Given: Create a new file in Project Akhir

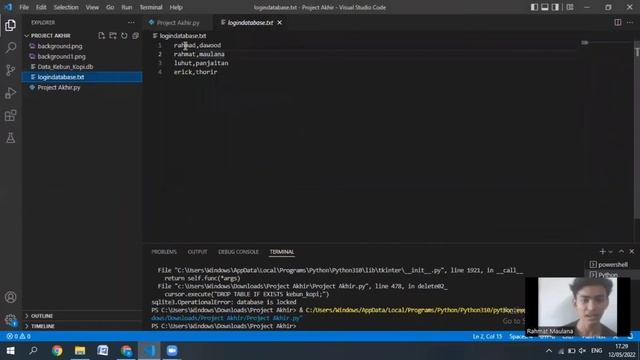Looking at the screenshot, I should click(x=101, y=36).
